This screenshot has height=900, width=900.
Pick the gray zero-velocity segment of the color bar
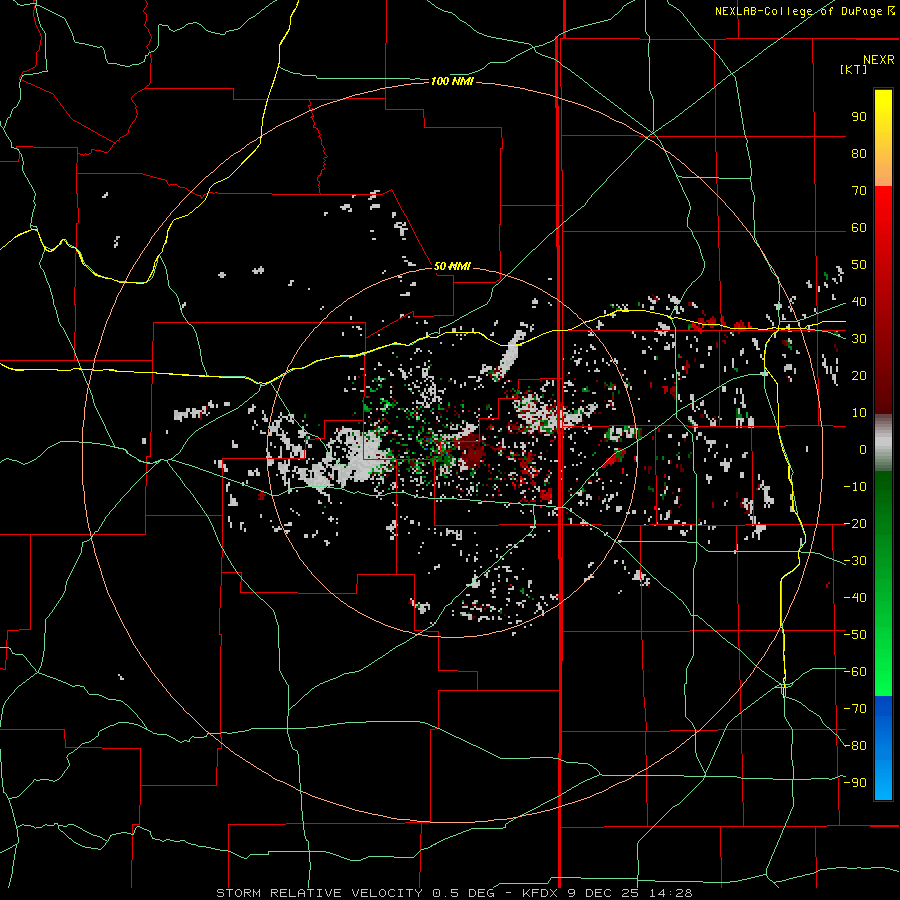coord(883,443)
